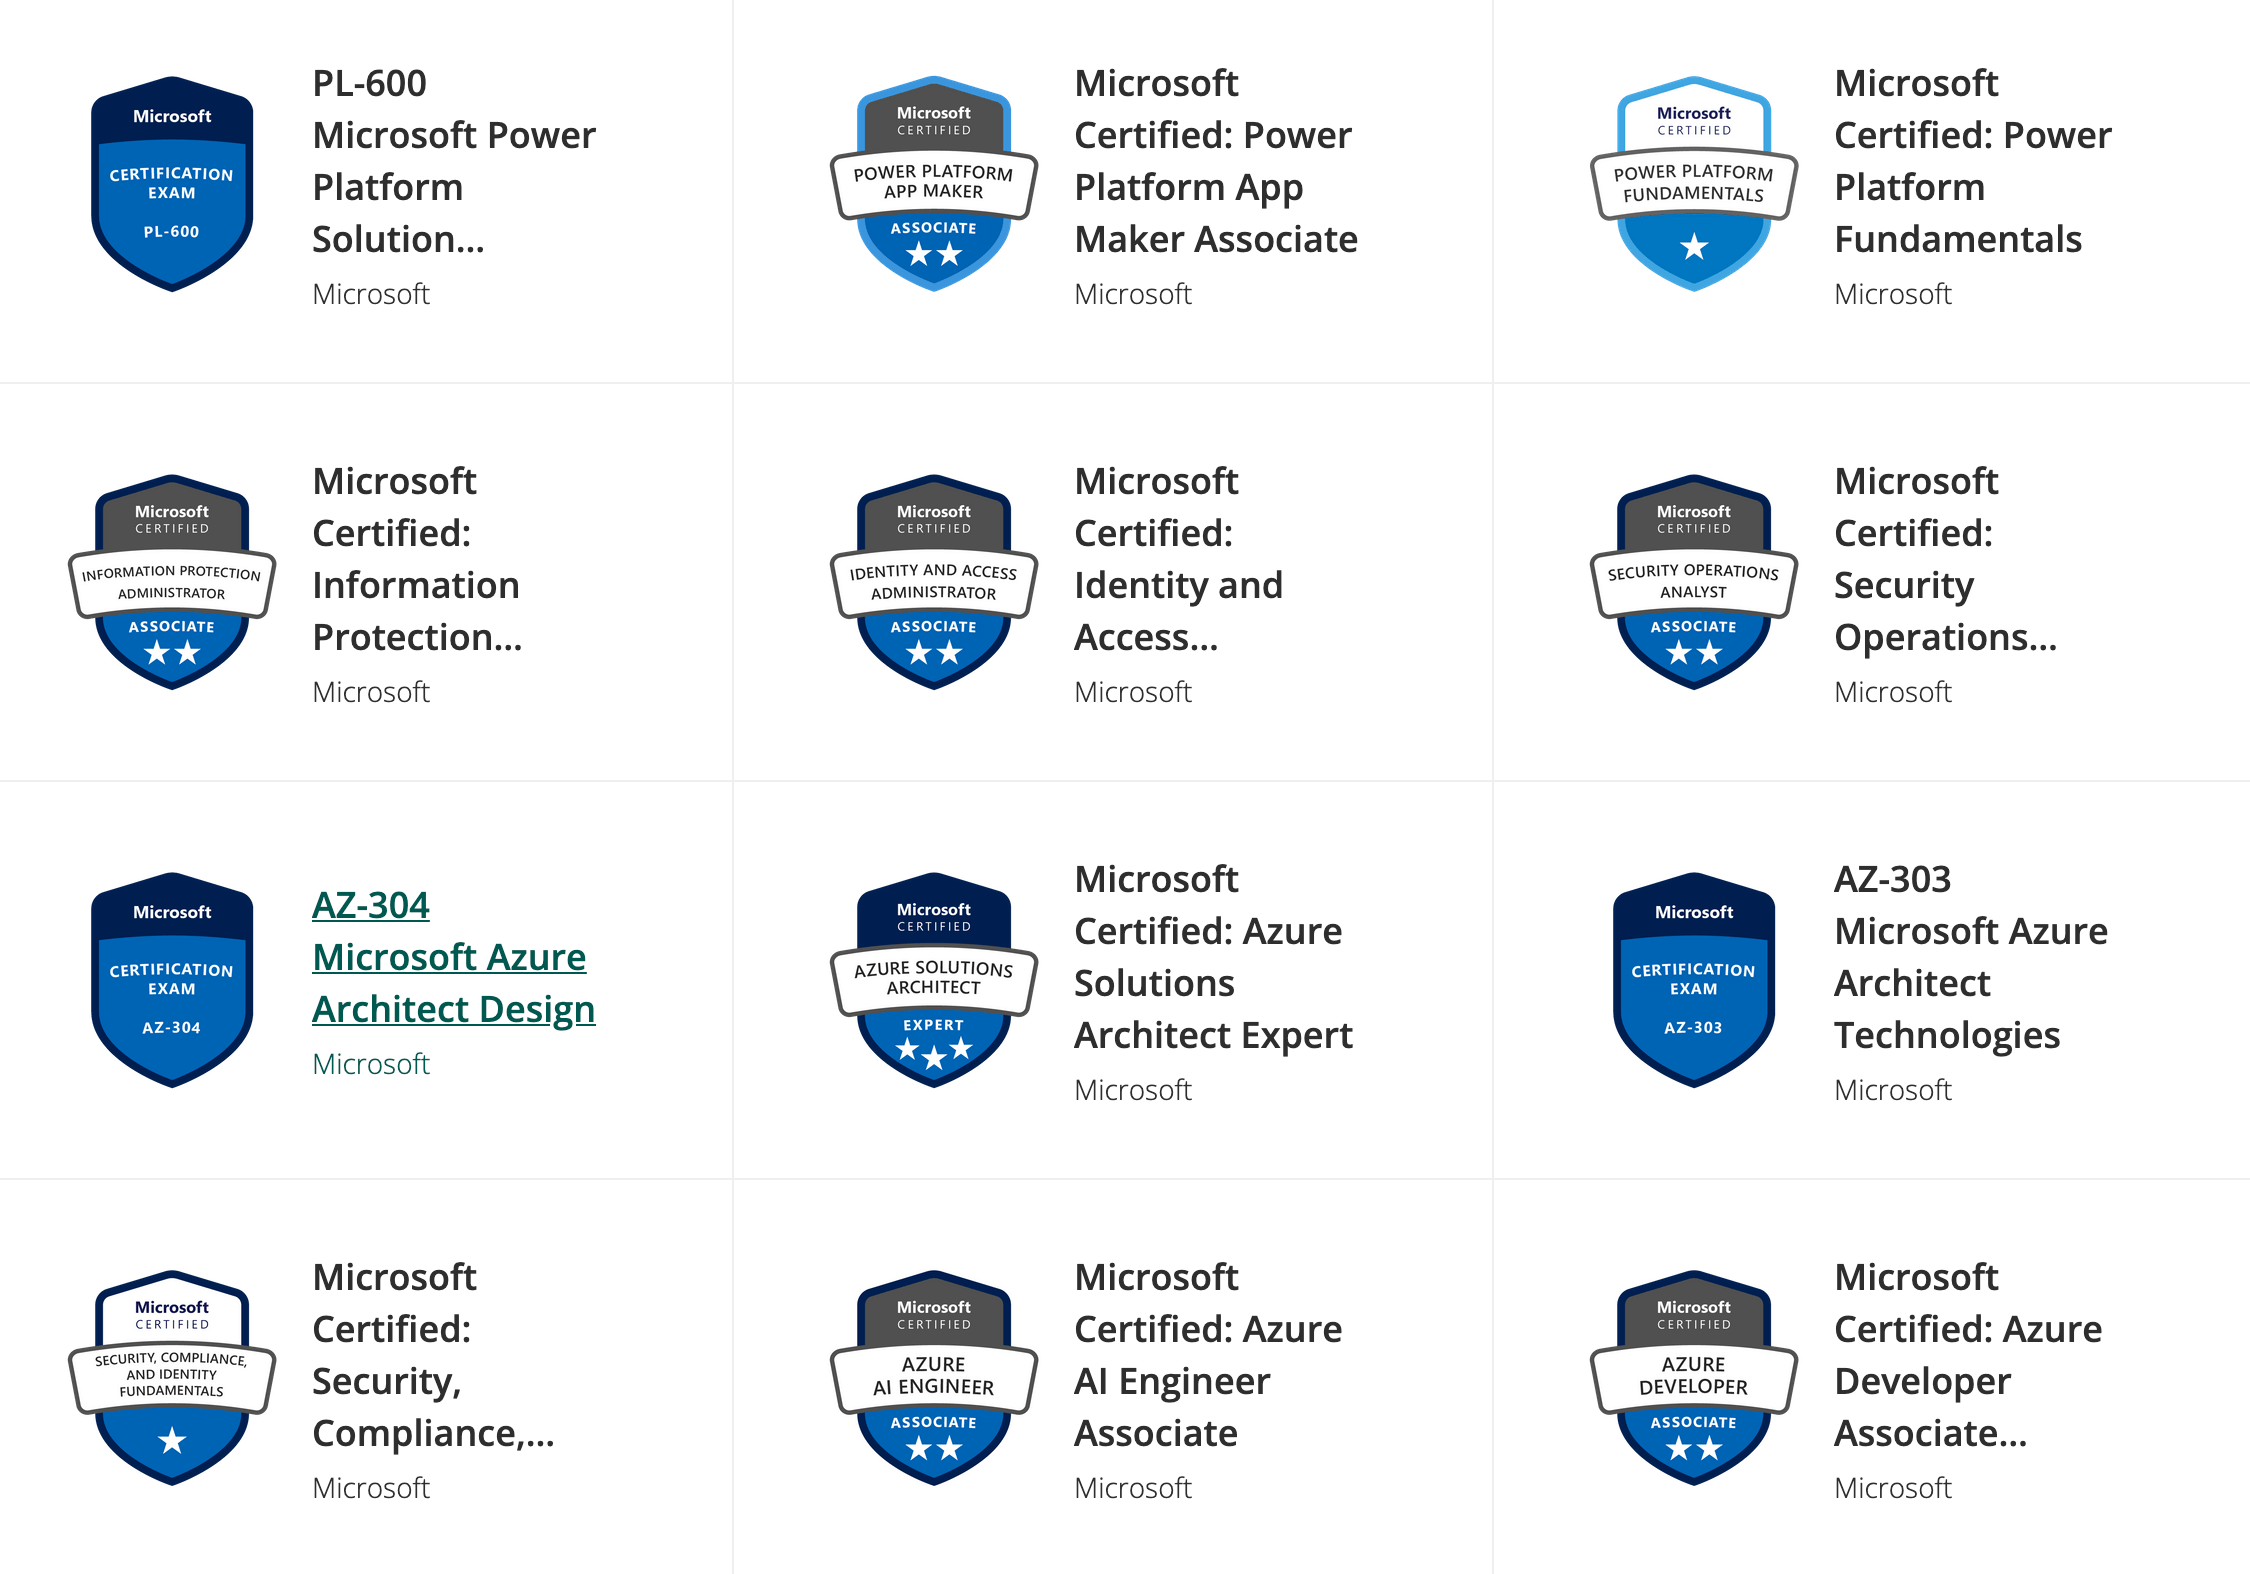2250x1574 pixels.
Task: Click Microsoft Certified: Azure AI Engineer Associate title
Action: [1208, 1355]
